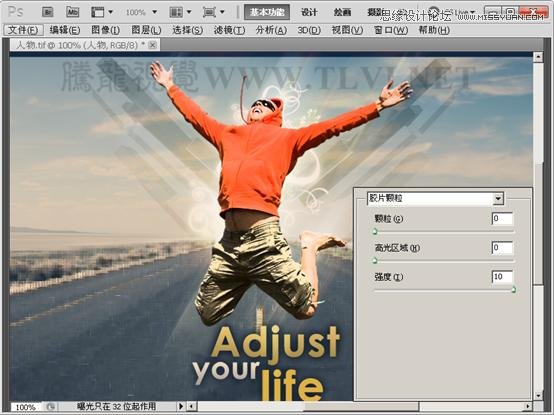Open the 编辑(E) menu
Screen dimensions: 554x415
[x=65, y=30]
